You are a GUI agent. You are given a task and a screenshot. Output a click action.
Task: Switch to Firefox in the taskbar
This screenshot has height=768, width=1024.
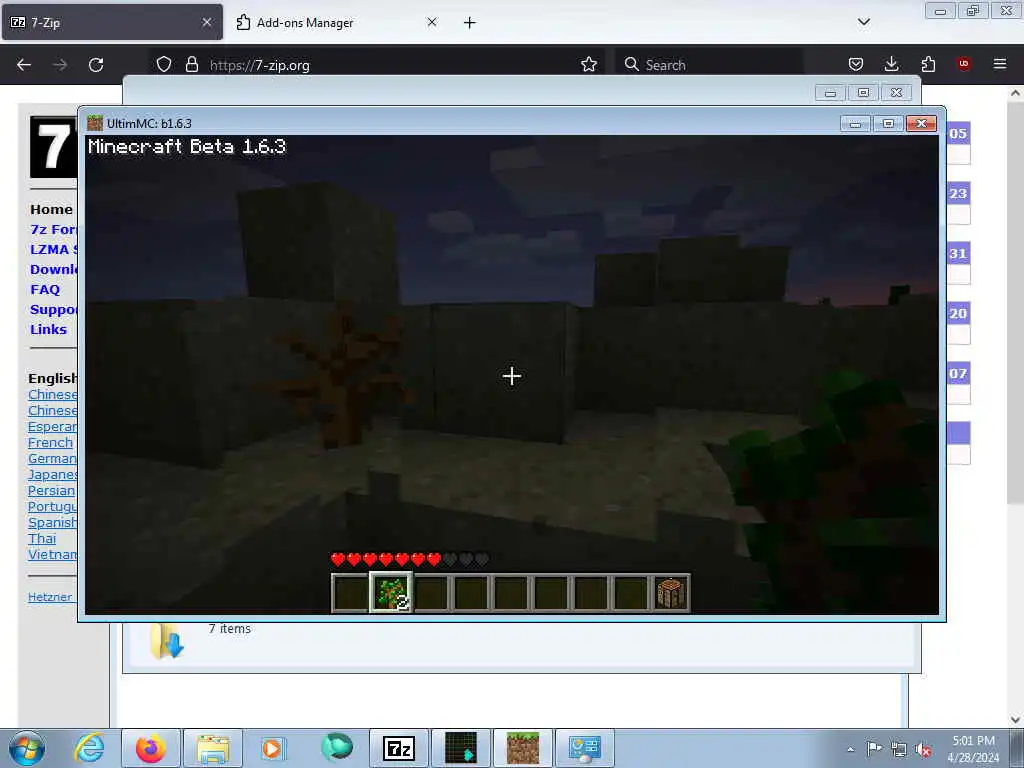pyautogui.click(x=151, y=748)
